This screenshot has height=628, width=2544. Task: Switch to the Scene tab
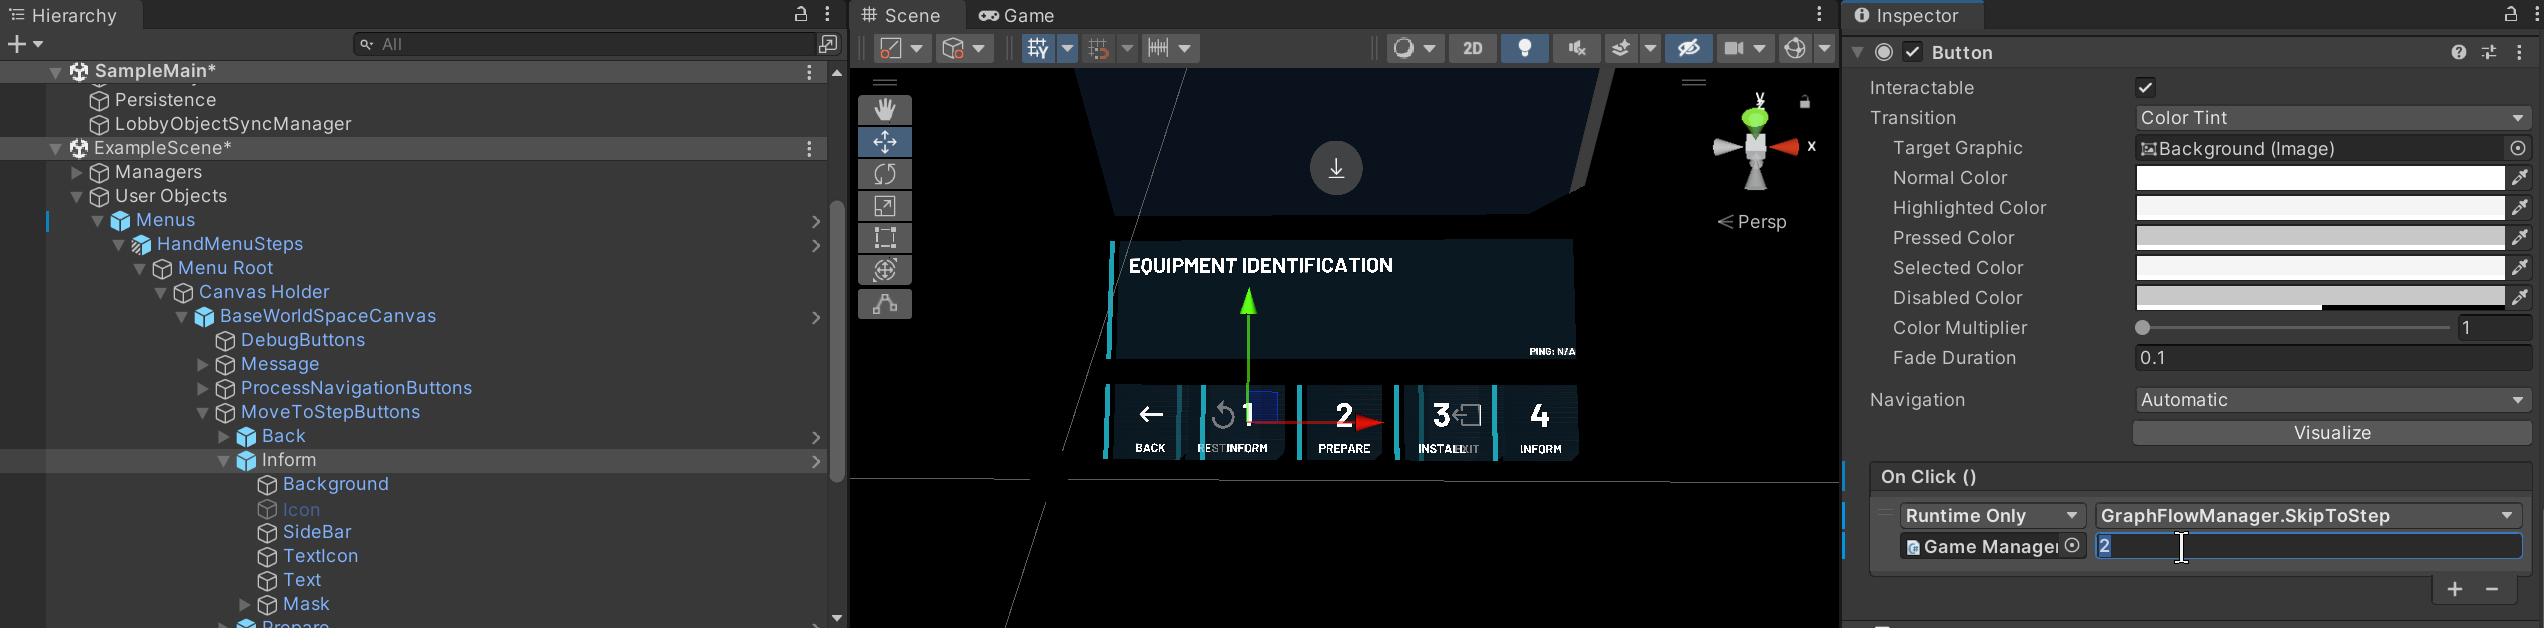pyautogui.click(x=902, y=15)
